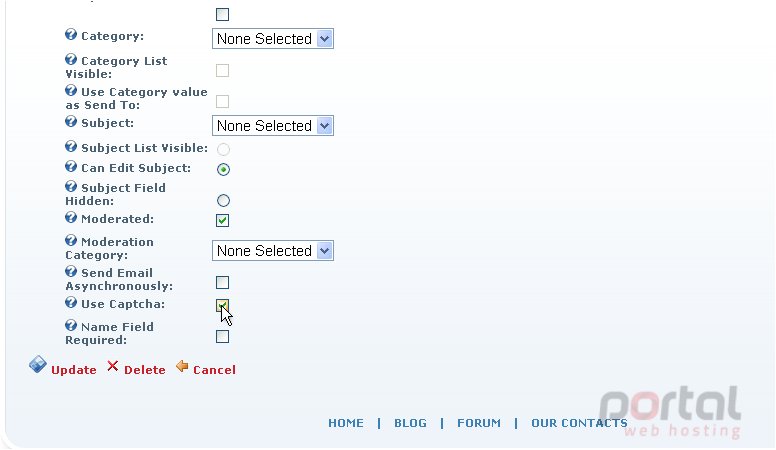
Task: Click help icon for Name Field Required
Action: click(x=71, y=325)
